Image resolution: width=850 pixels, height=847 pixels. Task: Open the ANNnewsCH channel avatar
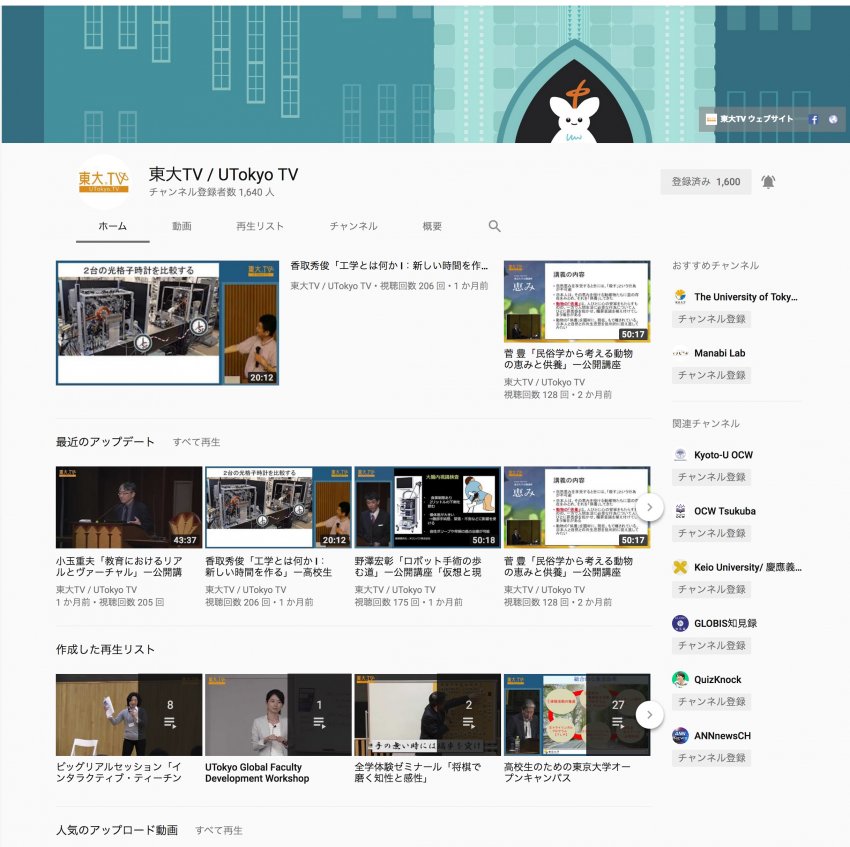coord(680,735)
